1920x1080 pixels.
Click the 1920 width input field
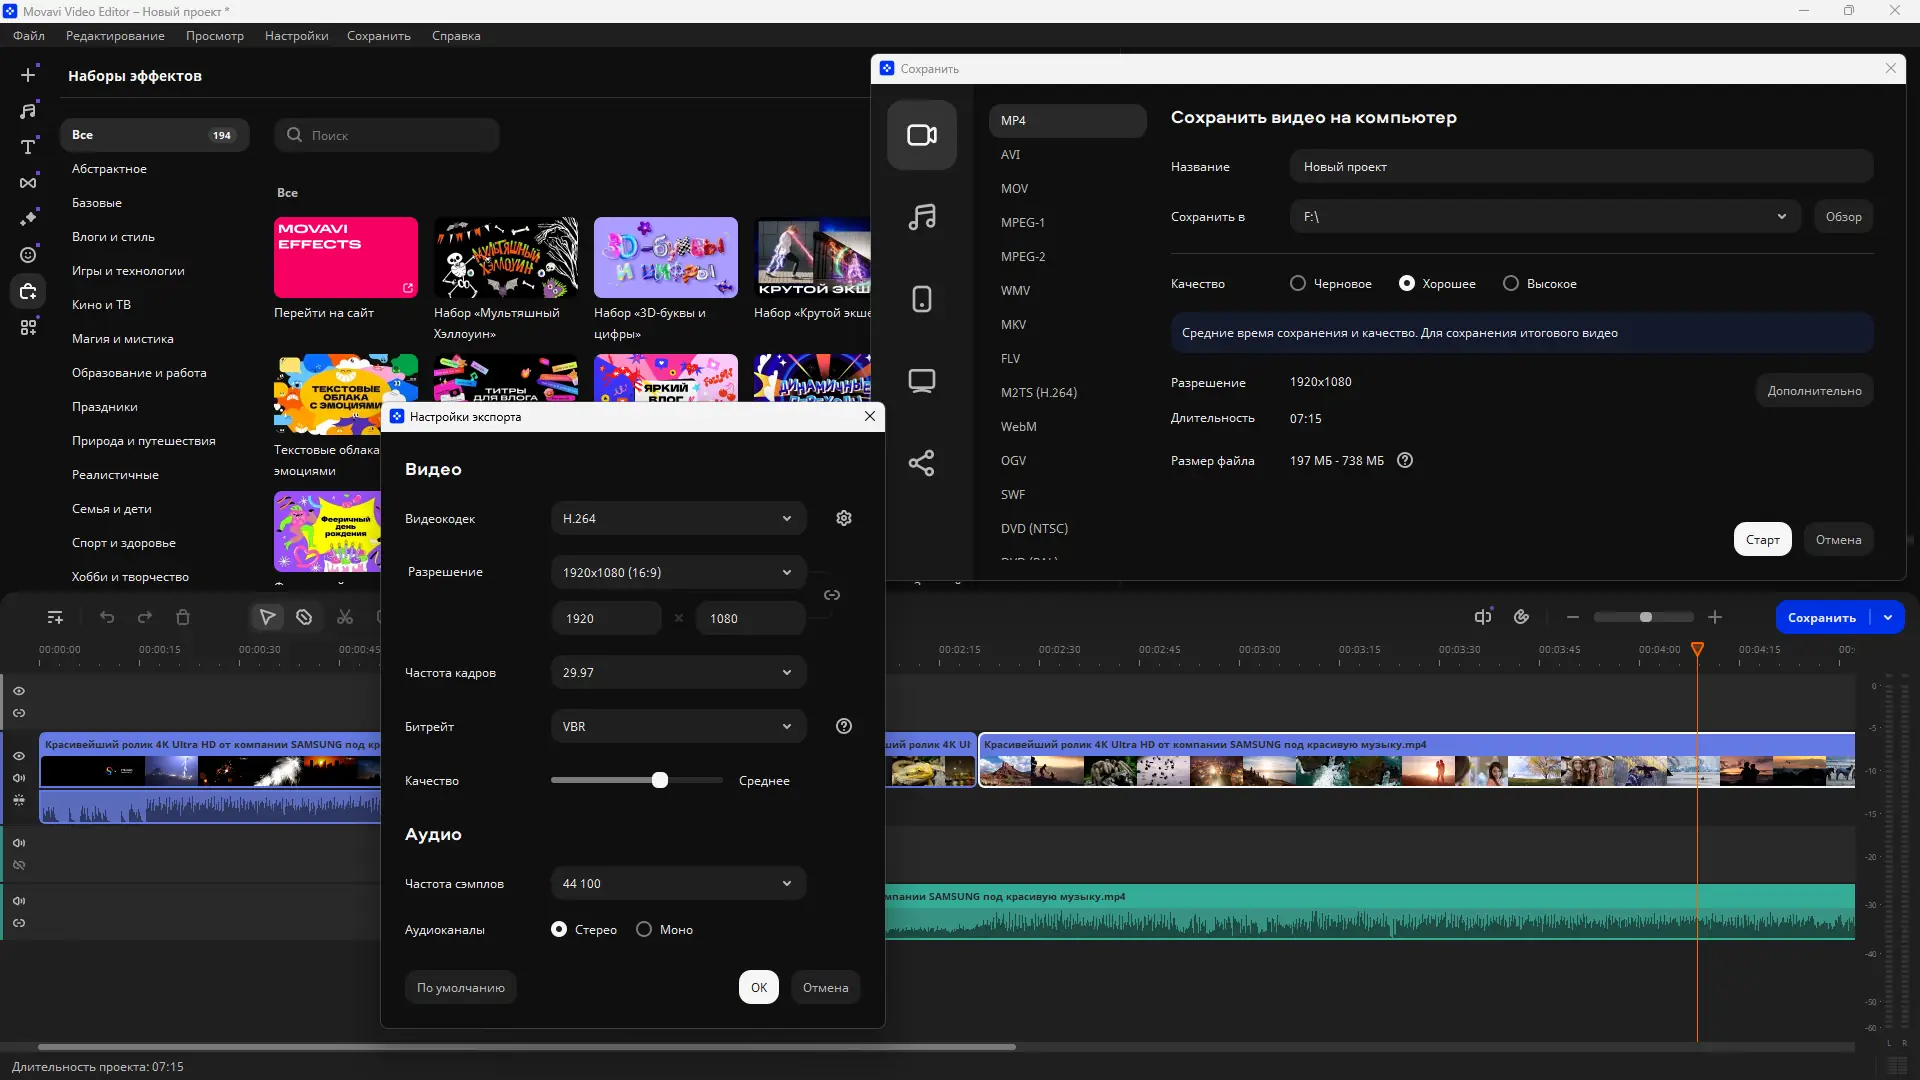click(607, 618)
